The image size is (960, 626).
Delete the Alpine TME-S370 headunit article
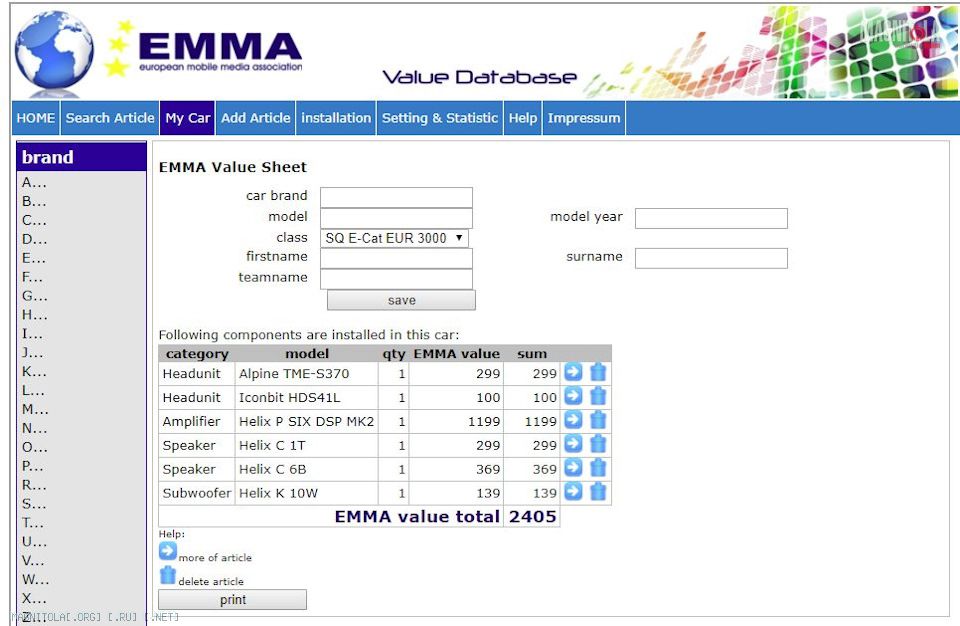pyautogui.click(x=598, y=372)
